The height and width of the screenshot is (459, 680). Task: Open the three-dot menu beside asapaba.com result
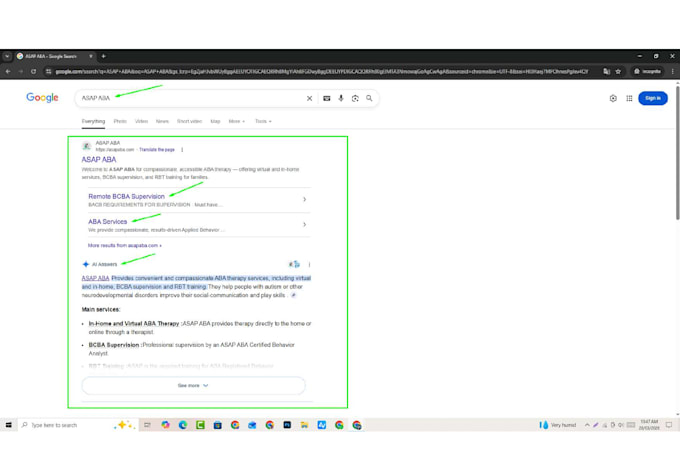point(182,150)
